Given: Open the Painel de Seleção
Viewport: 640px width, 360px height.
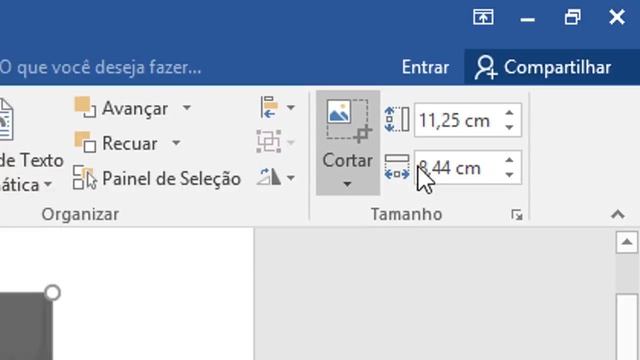Looking at the screenshot, I should (x=157, y=178).
